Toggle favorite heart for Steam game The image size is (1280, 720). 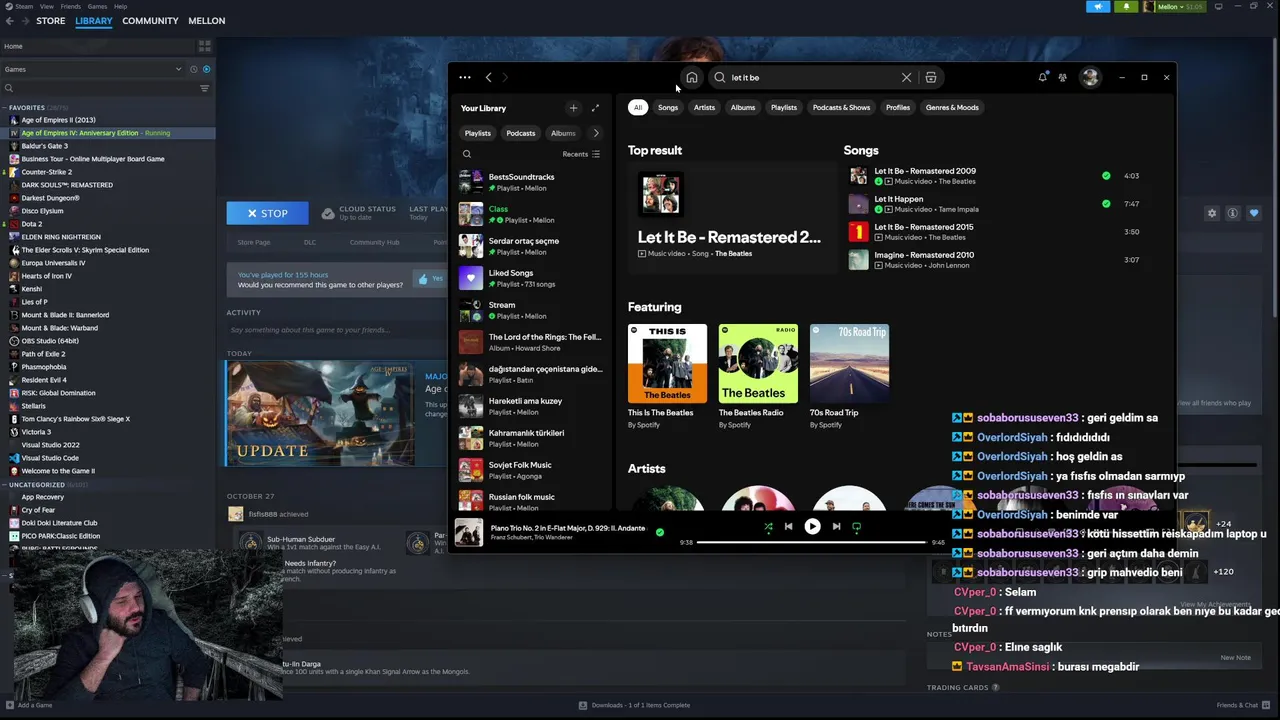1254,213
